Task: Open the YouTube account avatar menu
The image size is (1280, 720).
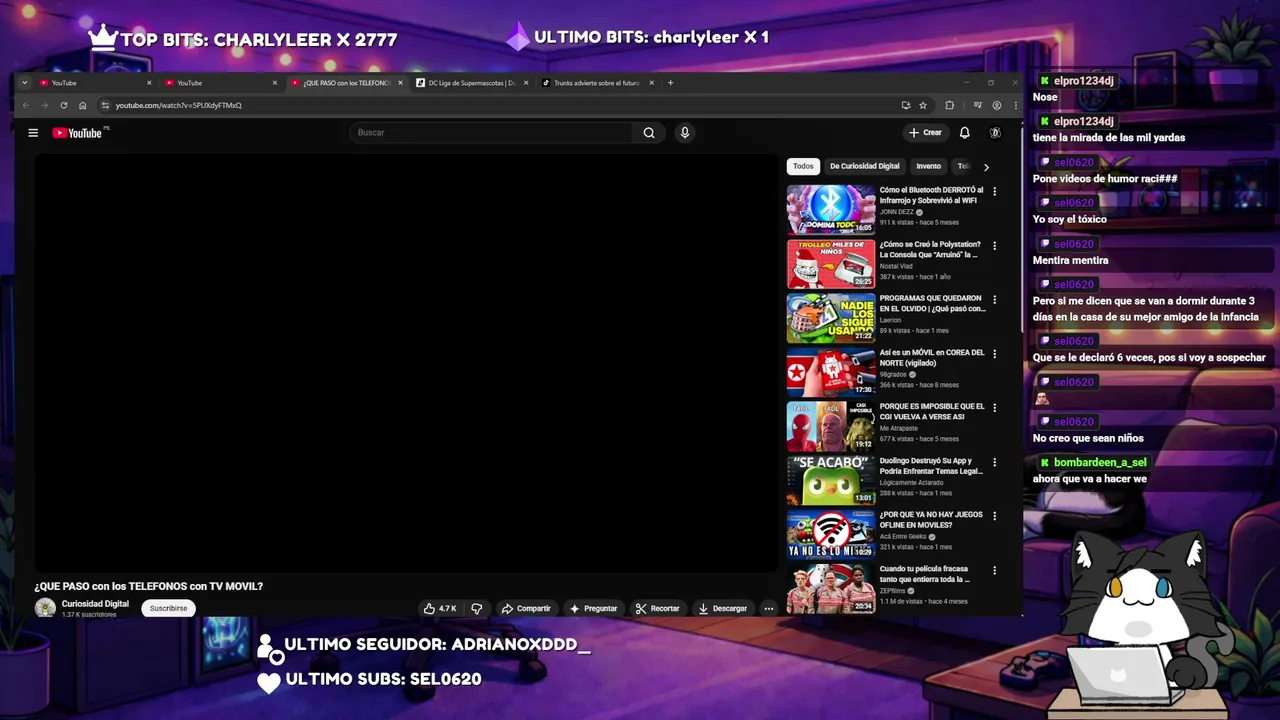Action: point(995,132)
